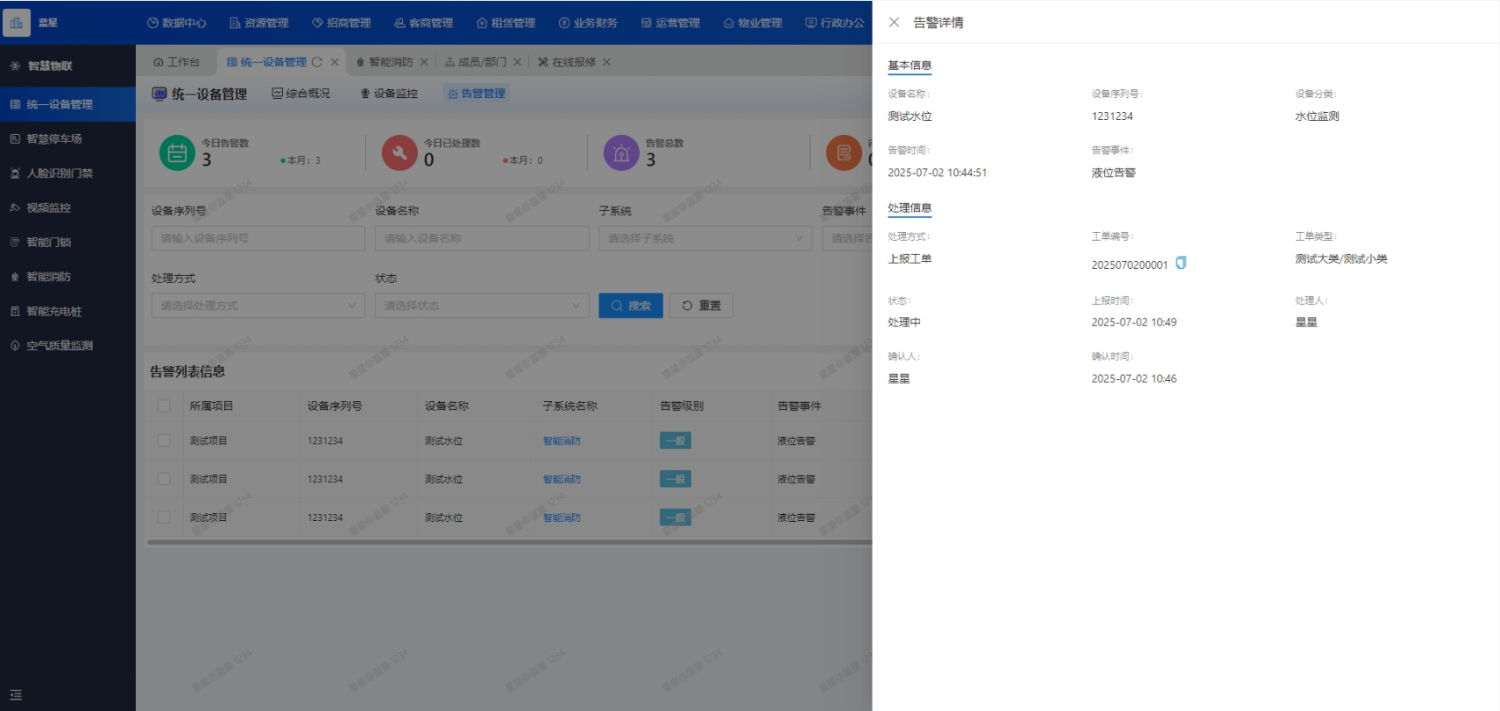The width and height of the screenshot is (1500, 711).
Task: Close the 统一设备管理 tab
Action: click(x=335, y=62)
